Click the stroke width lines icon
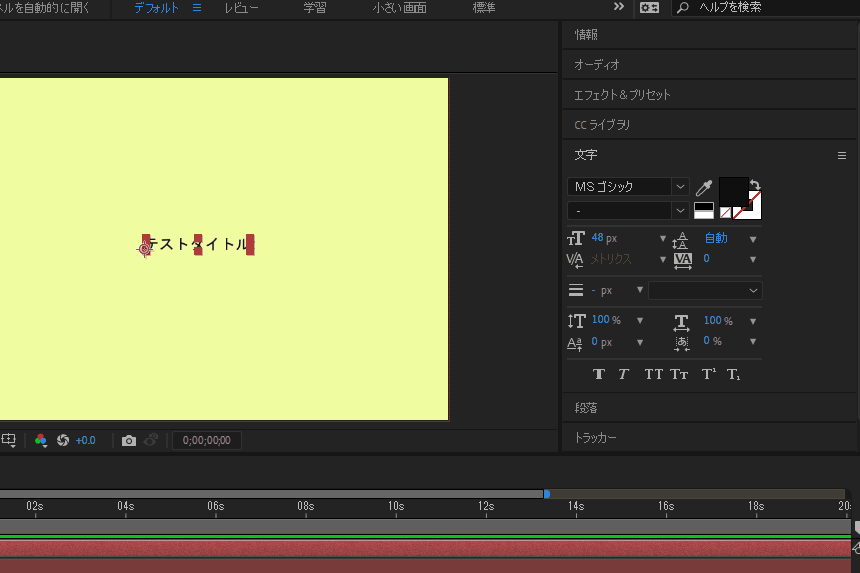Viewport: 860px width, 573px height. tap(575, 290)
